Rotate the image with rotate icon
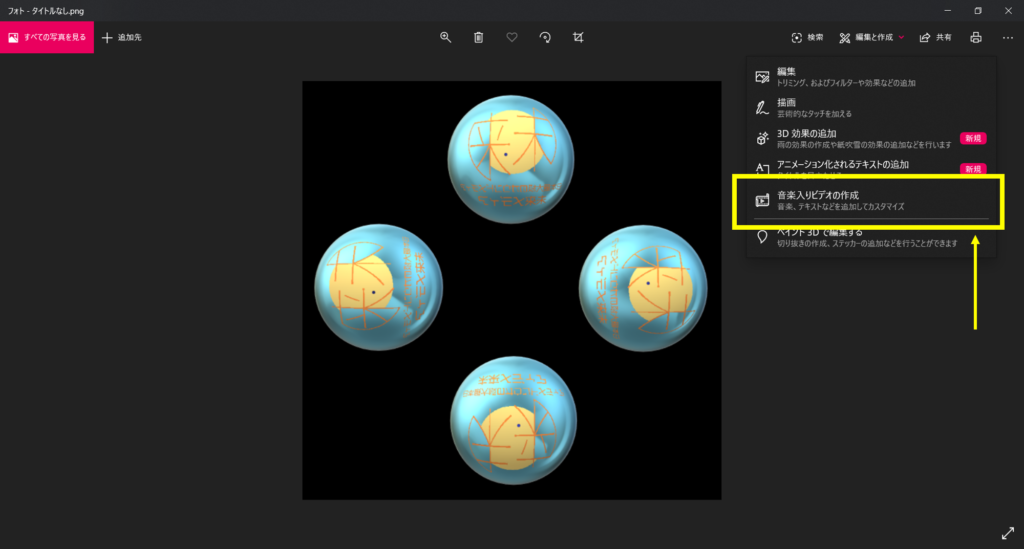The image size is (1024, 549). tap(545, 37)
